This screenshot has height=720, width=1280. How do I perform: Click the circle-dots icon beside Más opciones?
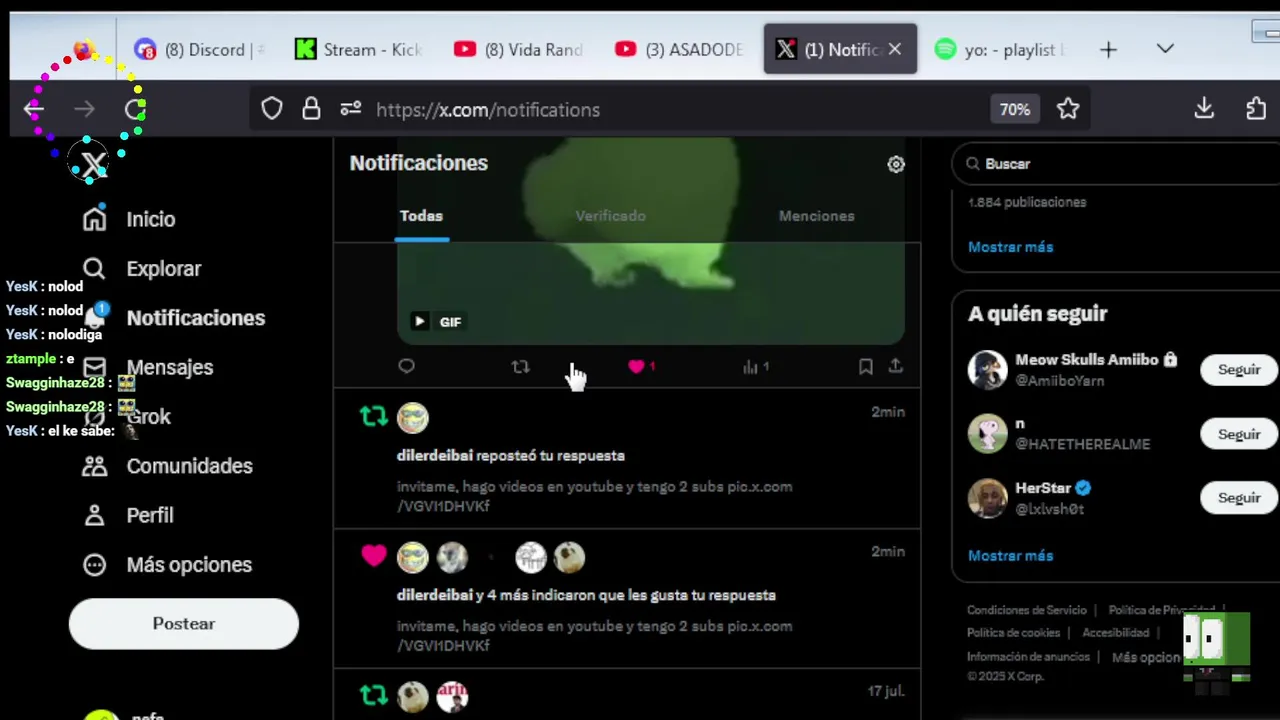tap(94, 565)
